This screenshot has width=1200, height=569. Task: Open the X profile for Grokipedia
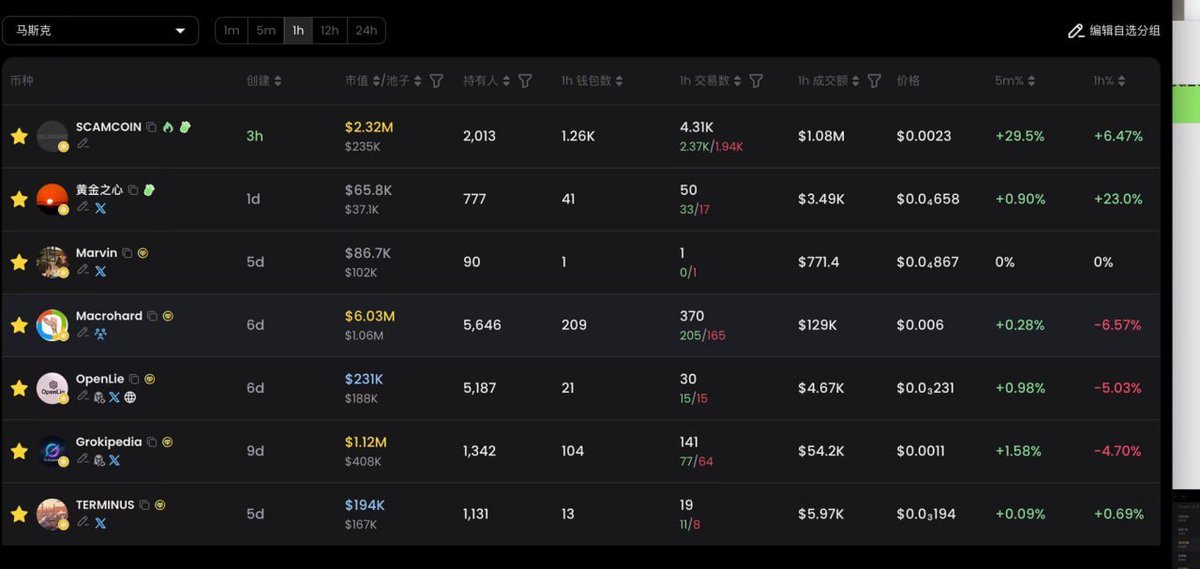[114, 460]
